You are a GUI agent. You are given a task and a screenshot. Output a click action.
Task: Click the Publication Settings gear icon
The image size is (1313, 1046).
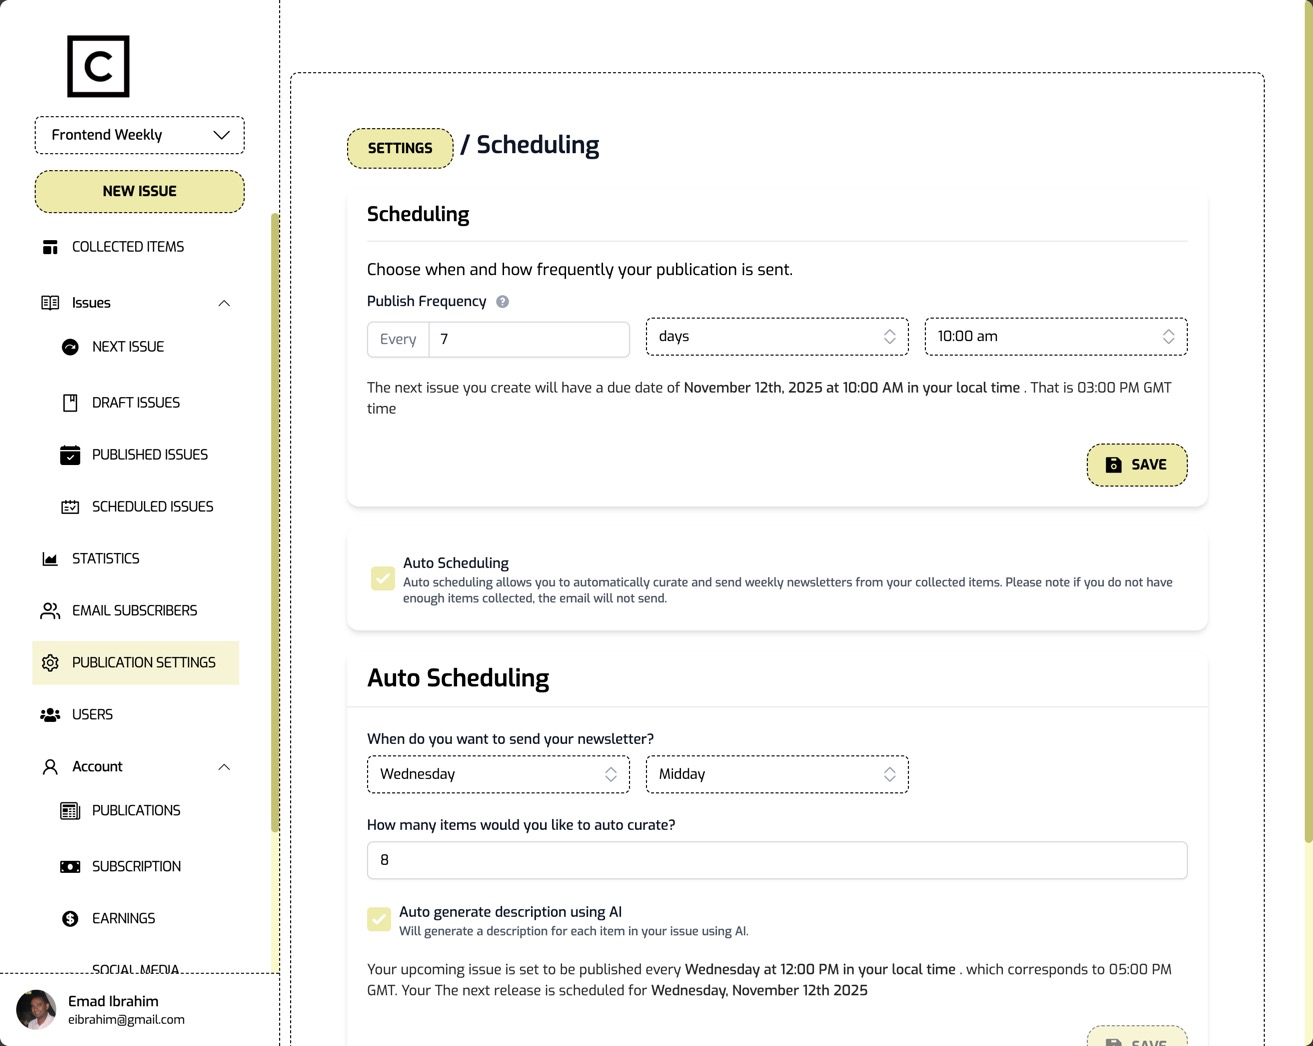(50, 662)
